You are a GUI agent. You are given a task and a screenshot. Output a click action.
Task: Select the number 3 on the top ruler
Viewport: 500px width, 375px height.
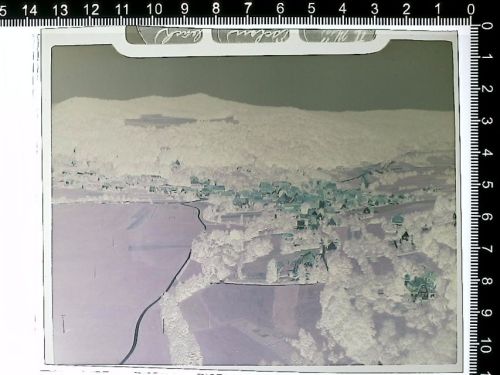coord(374,9)
